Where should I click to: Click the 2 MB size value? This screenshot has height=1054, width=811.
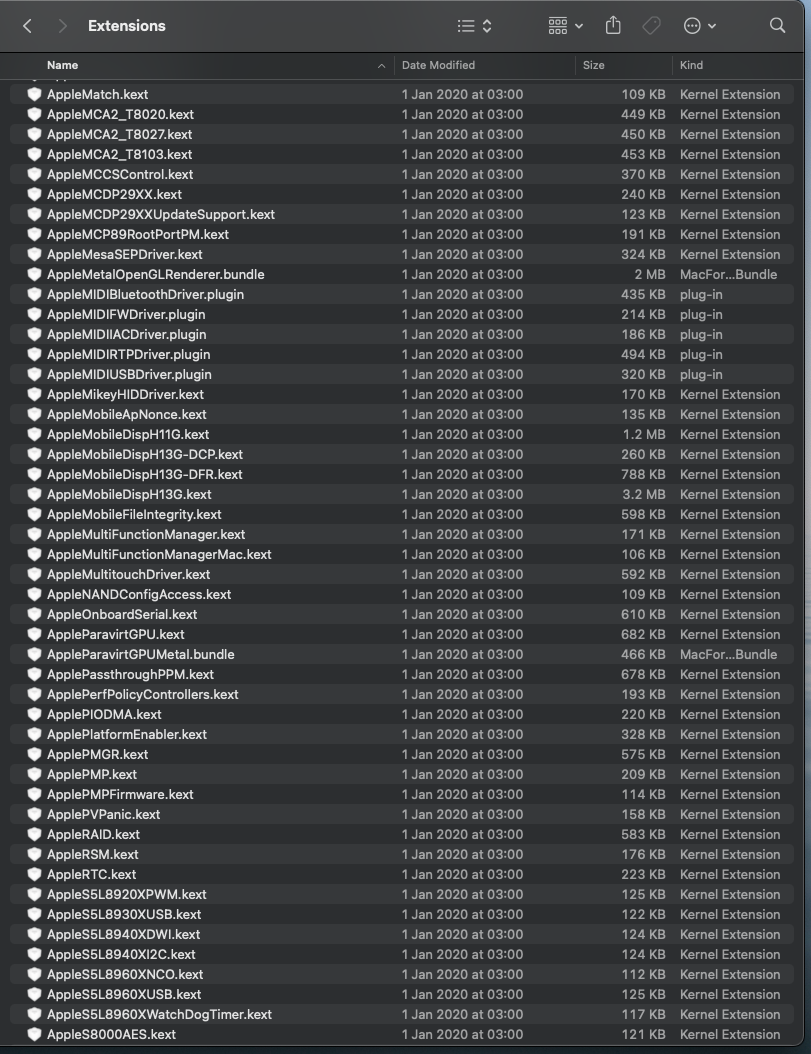click(650, 274)
